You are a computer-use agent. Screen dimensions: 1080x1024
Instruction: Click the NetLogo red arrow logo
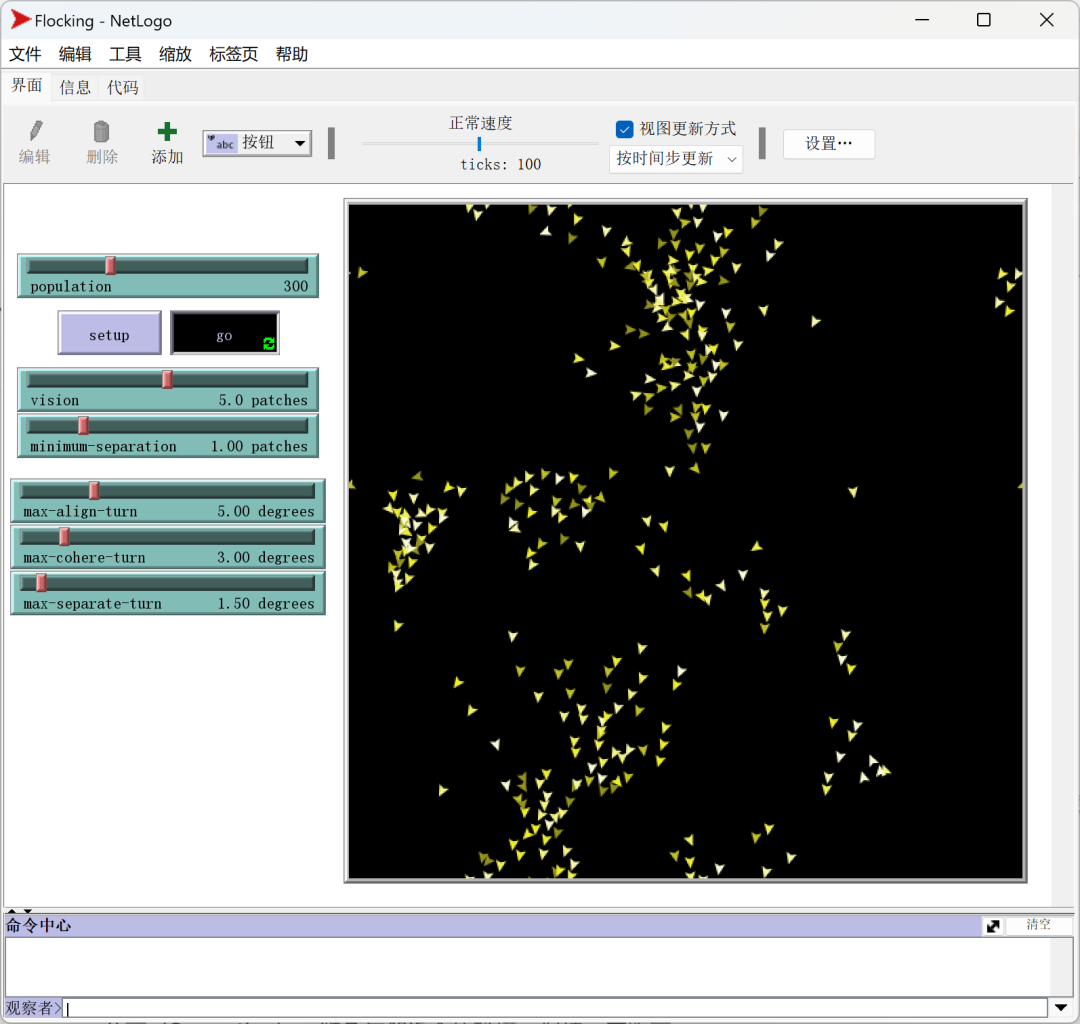(20, 20)
